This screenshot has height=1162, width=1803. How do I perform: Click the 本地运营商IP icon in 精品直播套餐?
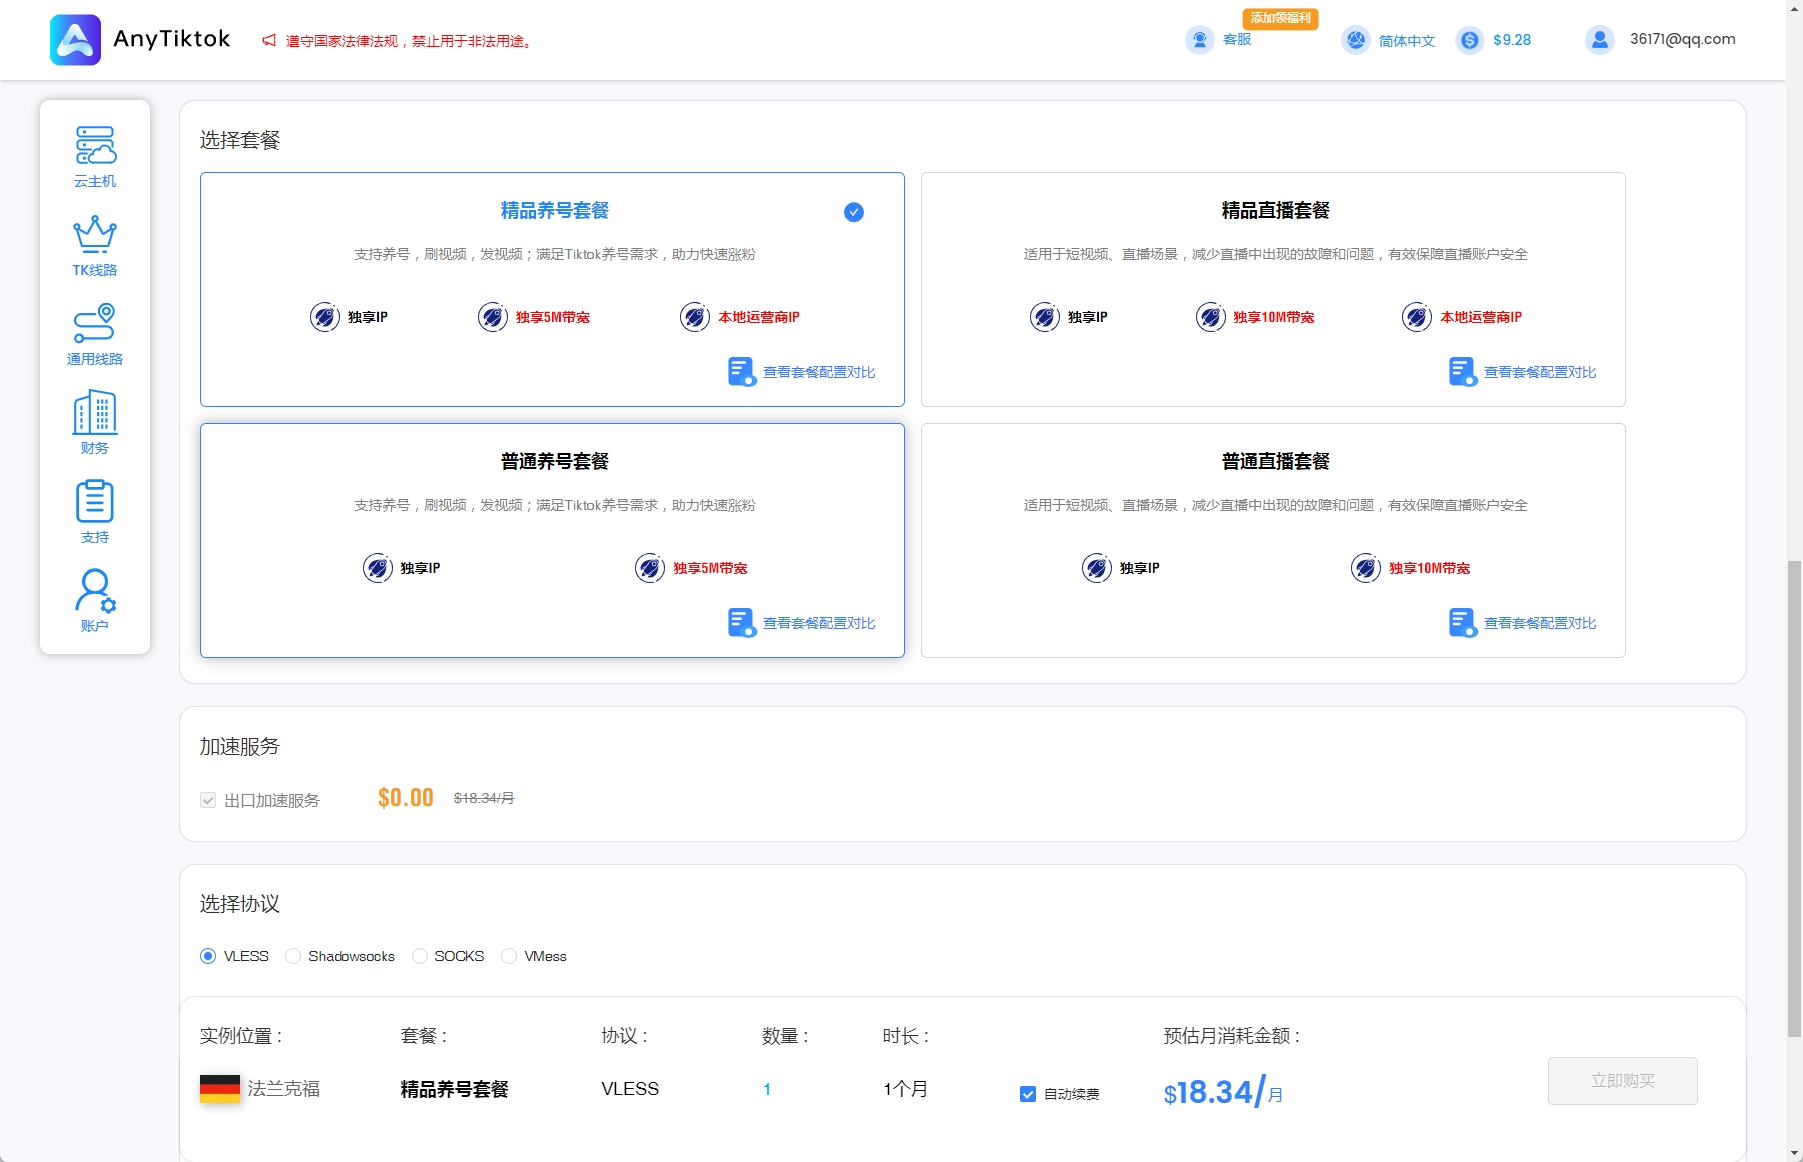coord(1417,317)
